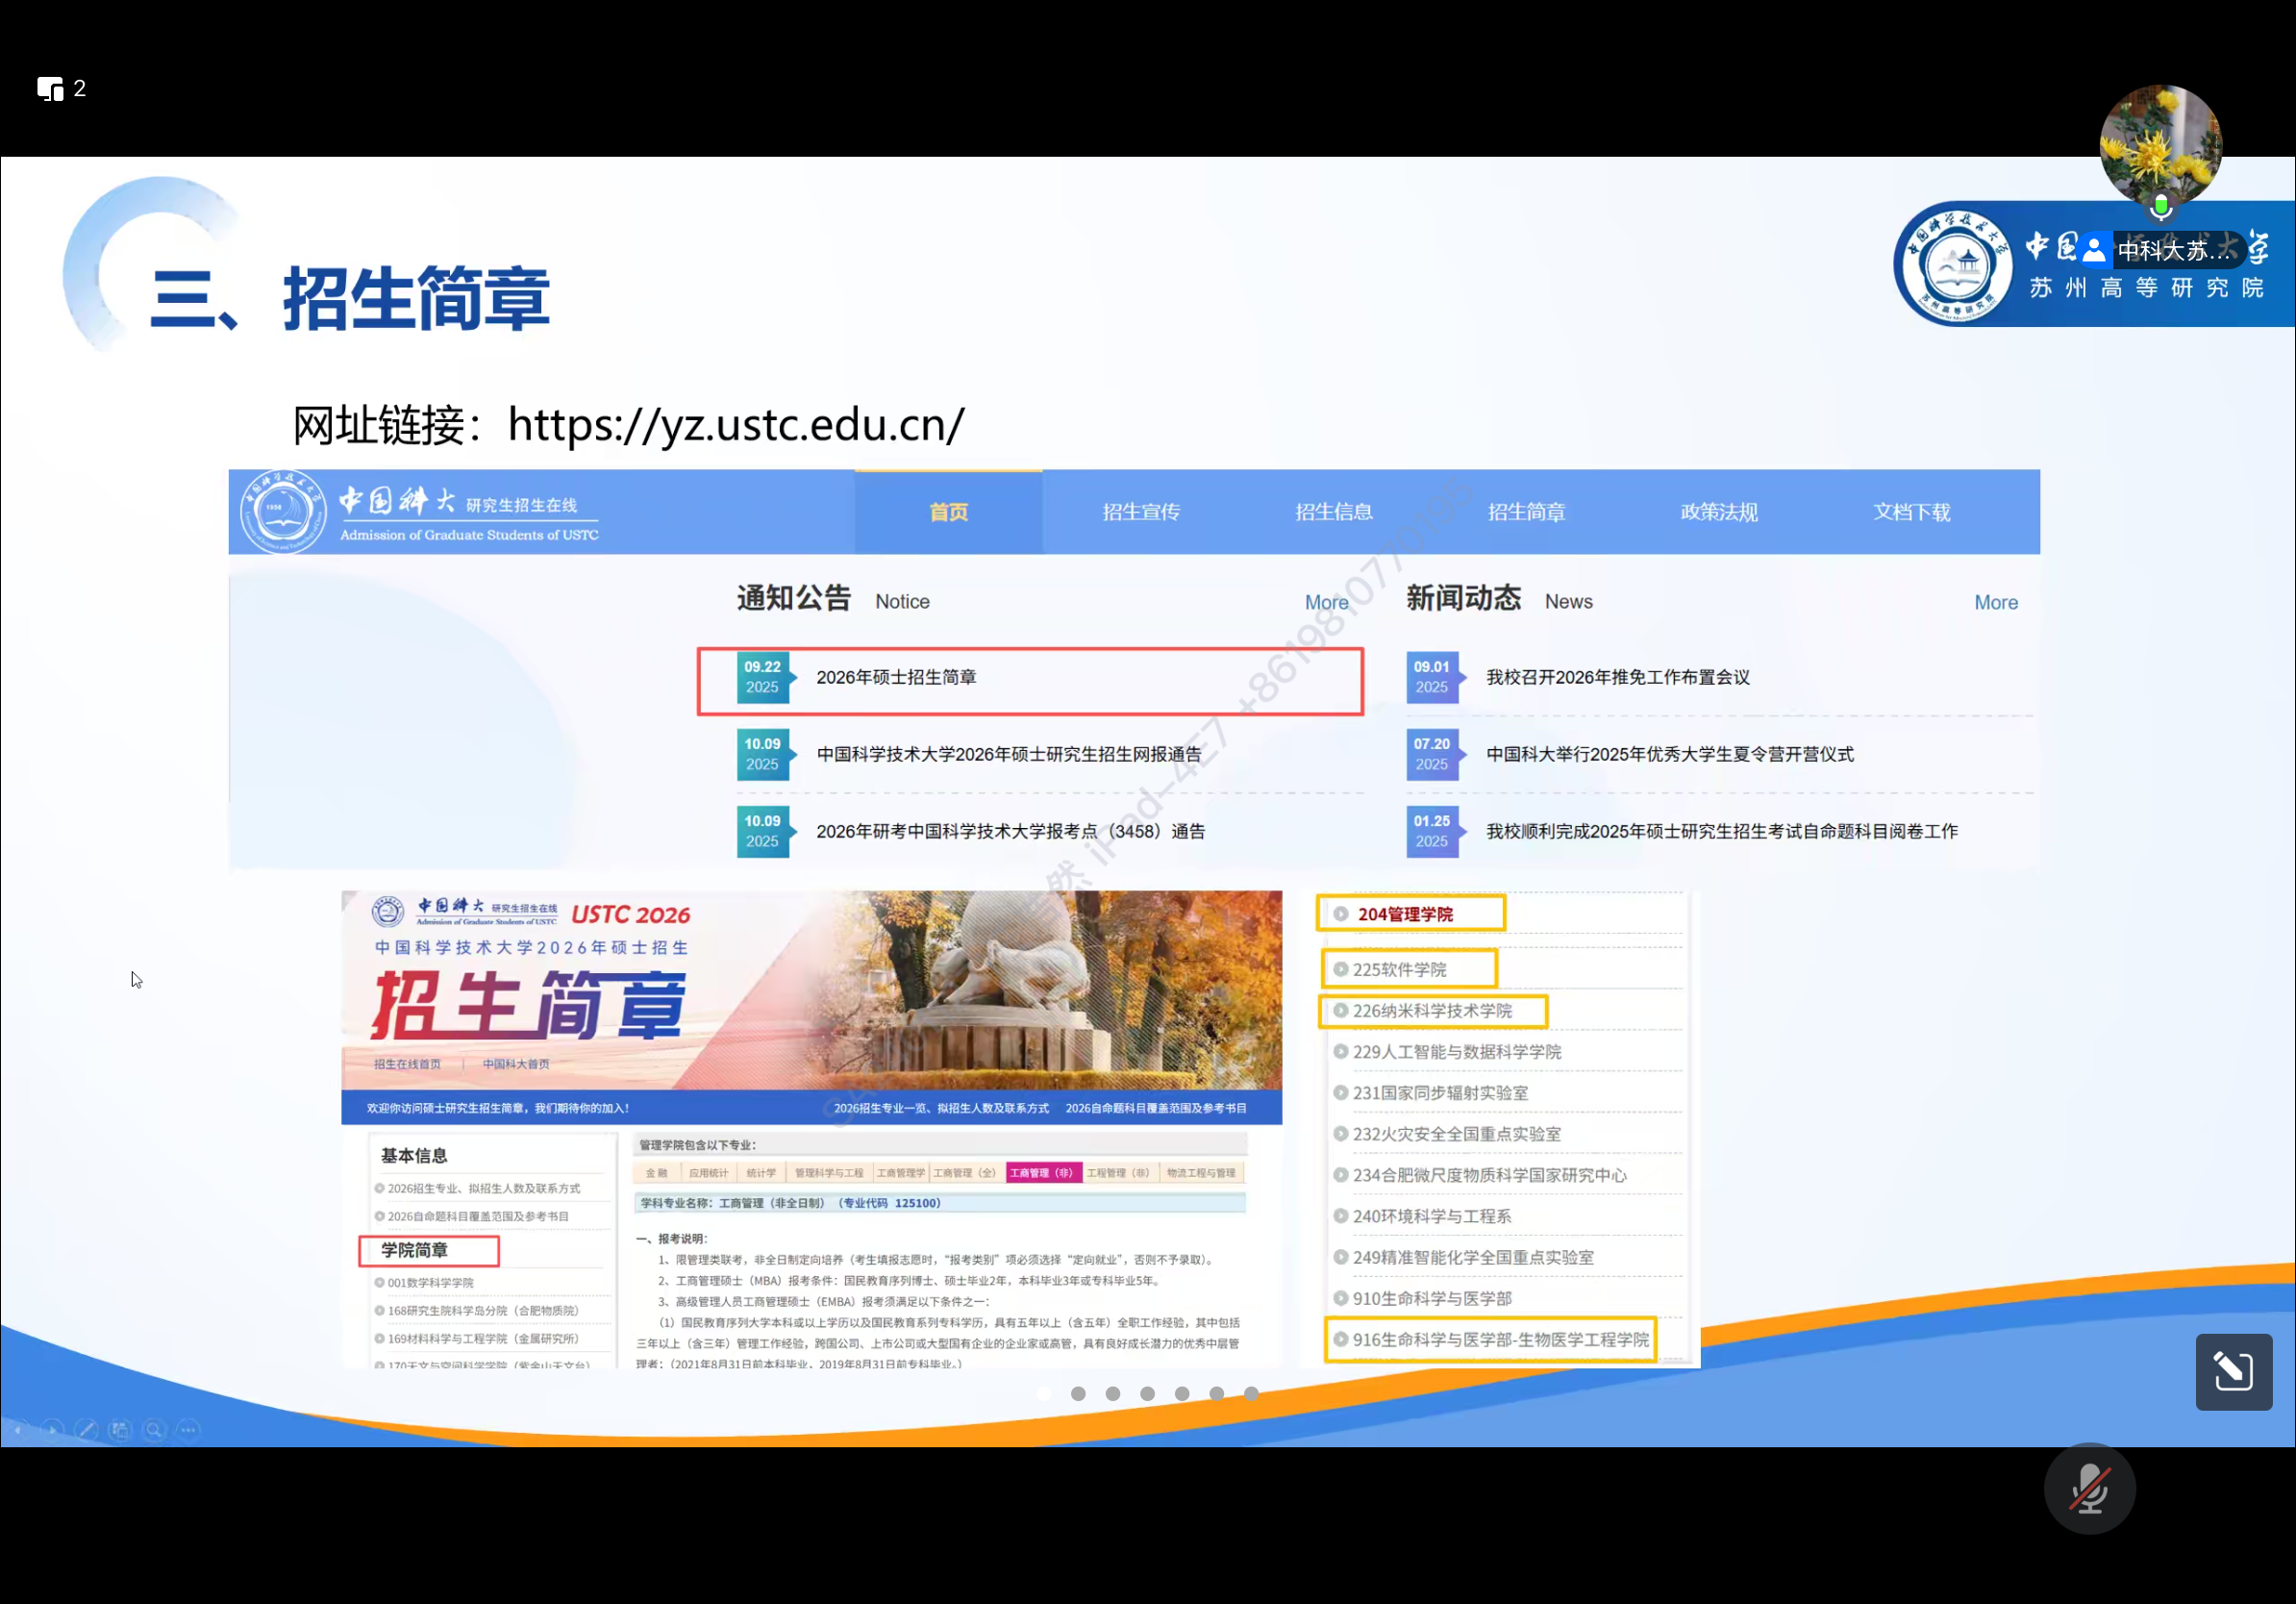The image size is (2296, 1604).
Task: Click More link next to Notice
Action: click(x=1326, y=602)
